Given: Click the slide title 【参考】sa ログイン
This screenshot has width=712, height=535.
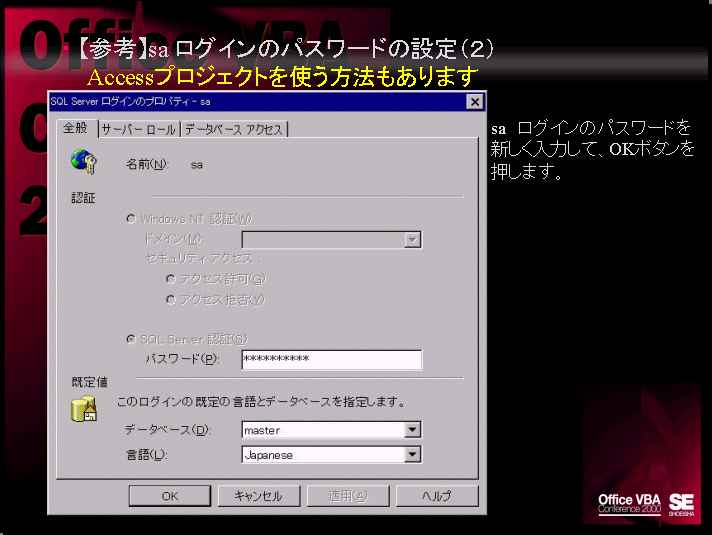Looking at the screenshot, I should (x=285, y=49).
